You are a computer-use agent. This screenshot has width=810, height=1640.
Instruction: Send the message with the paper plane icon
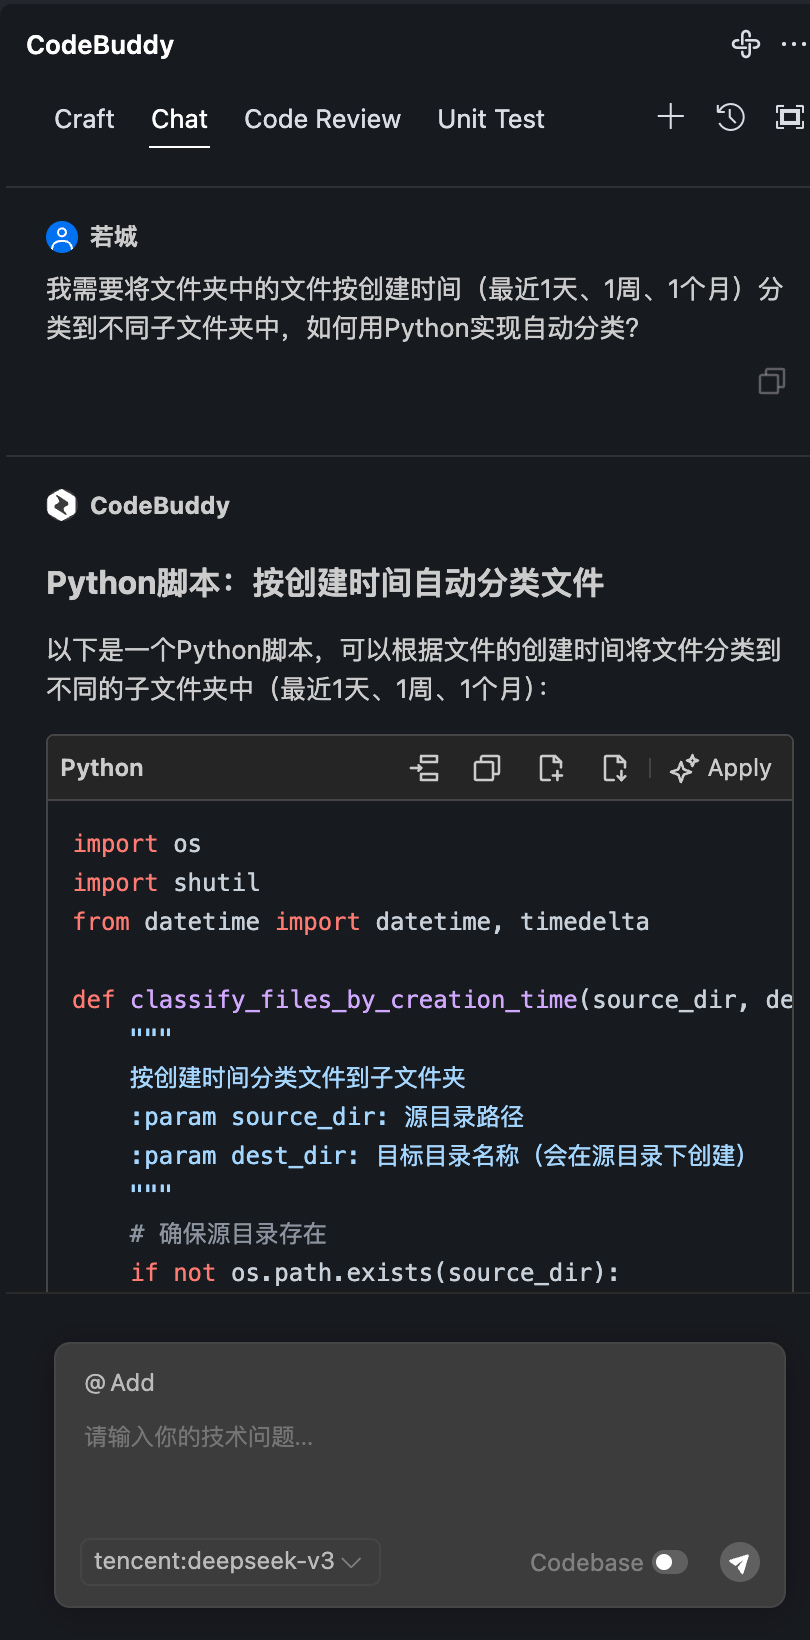click(739, 1562)
